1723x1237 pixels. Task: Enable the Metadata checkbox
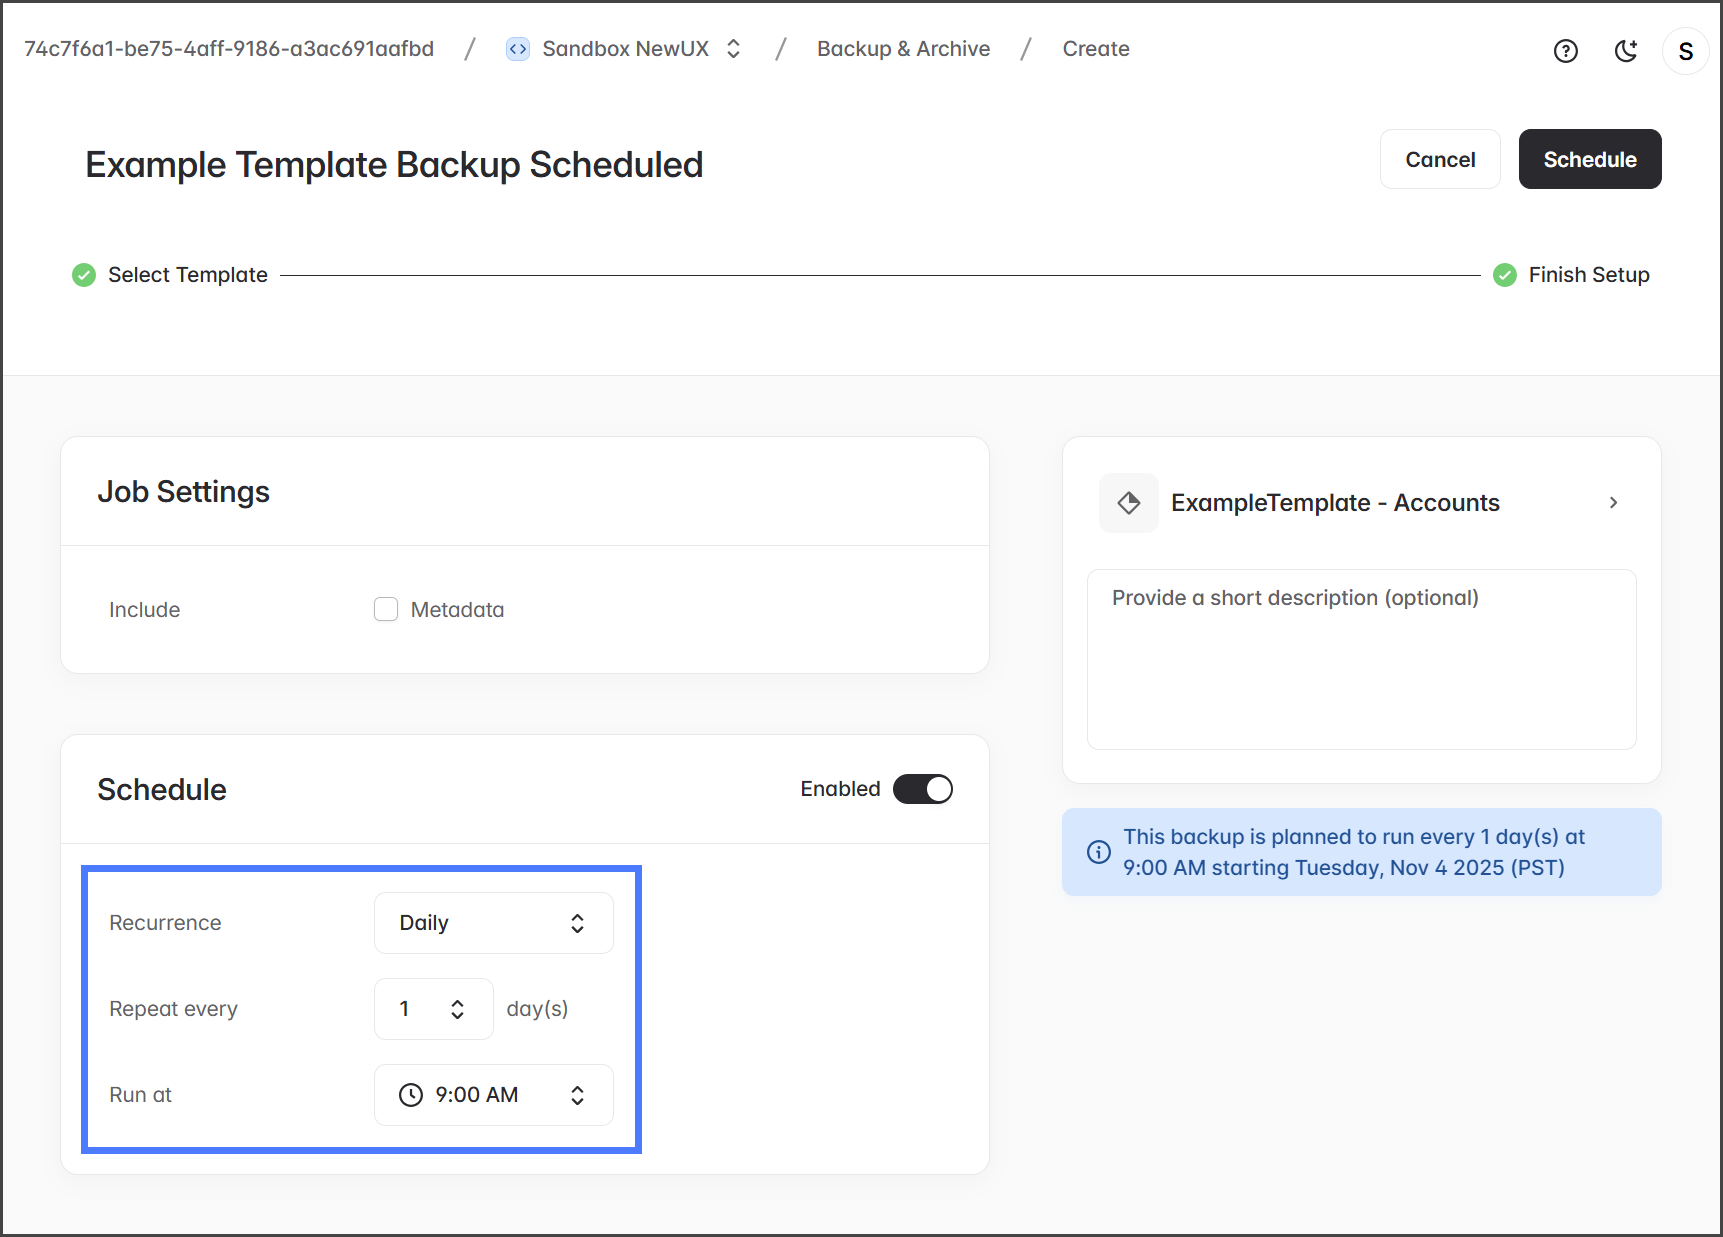coord(386,609)
